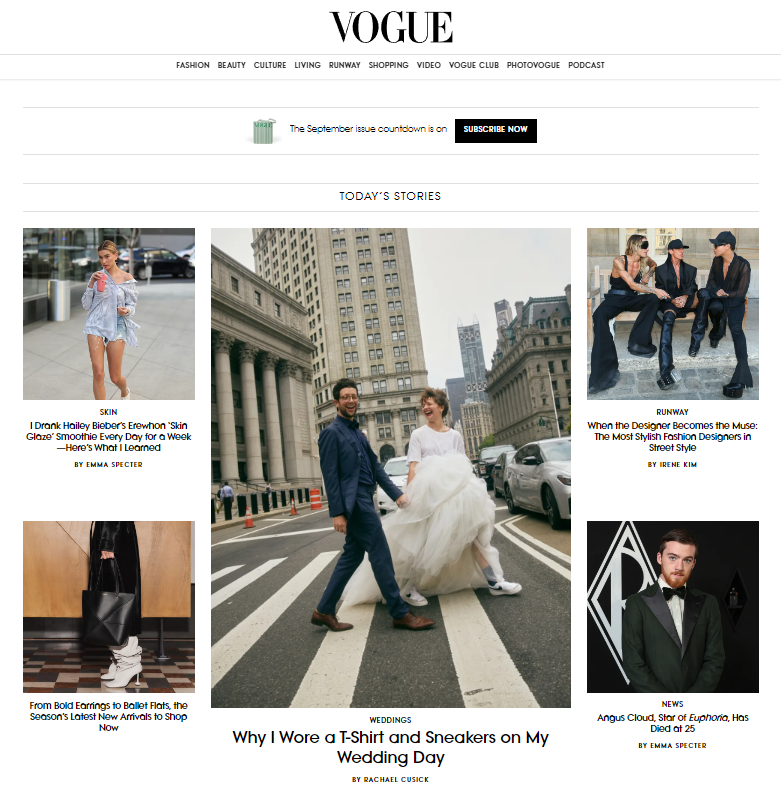Image resolution: width=781 pixels, height=800 pixels.
Task: Open the Fashion menu item
Action: coord(193,65)
